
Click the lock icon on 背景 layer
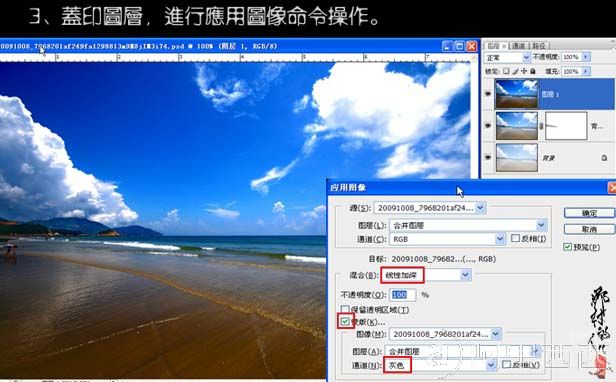click(604, 158)
